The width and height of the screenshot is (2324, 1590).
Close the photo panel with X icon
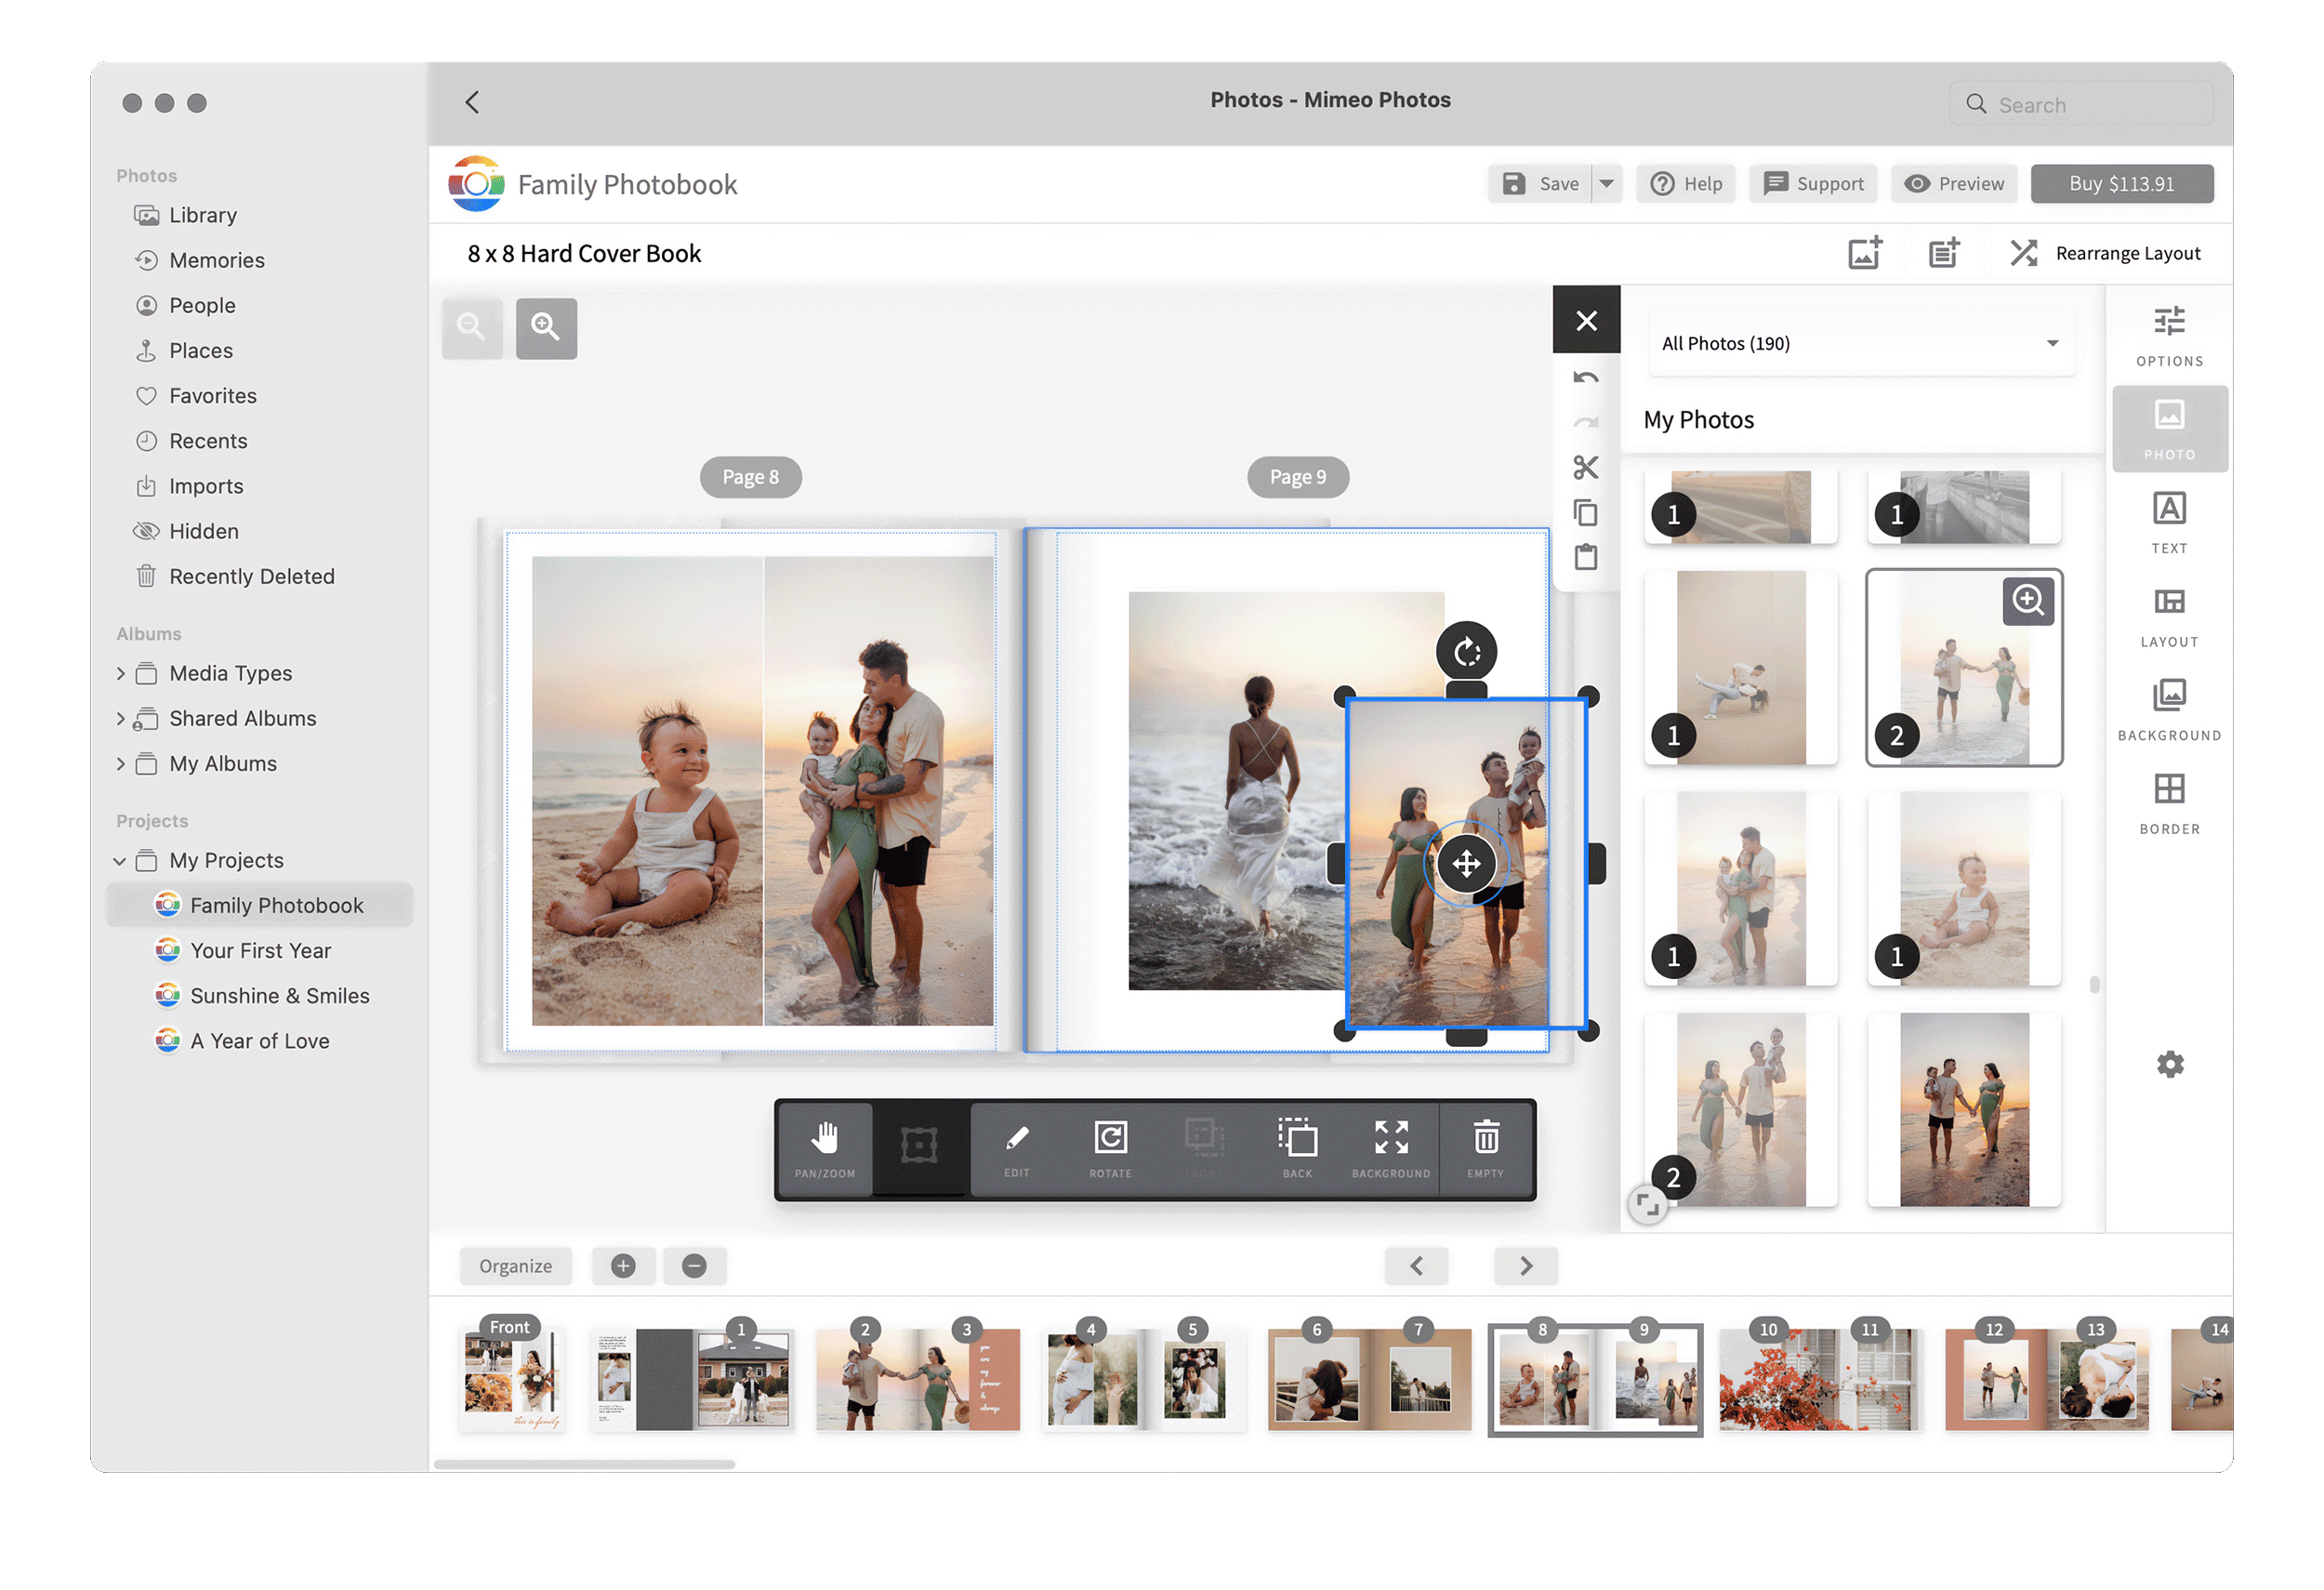point(1586,320)
